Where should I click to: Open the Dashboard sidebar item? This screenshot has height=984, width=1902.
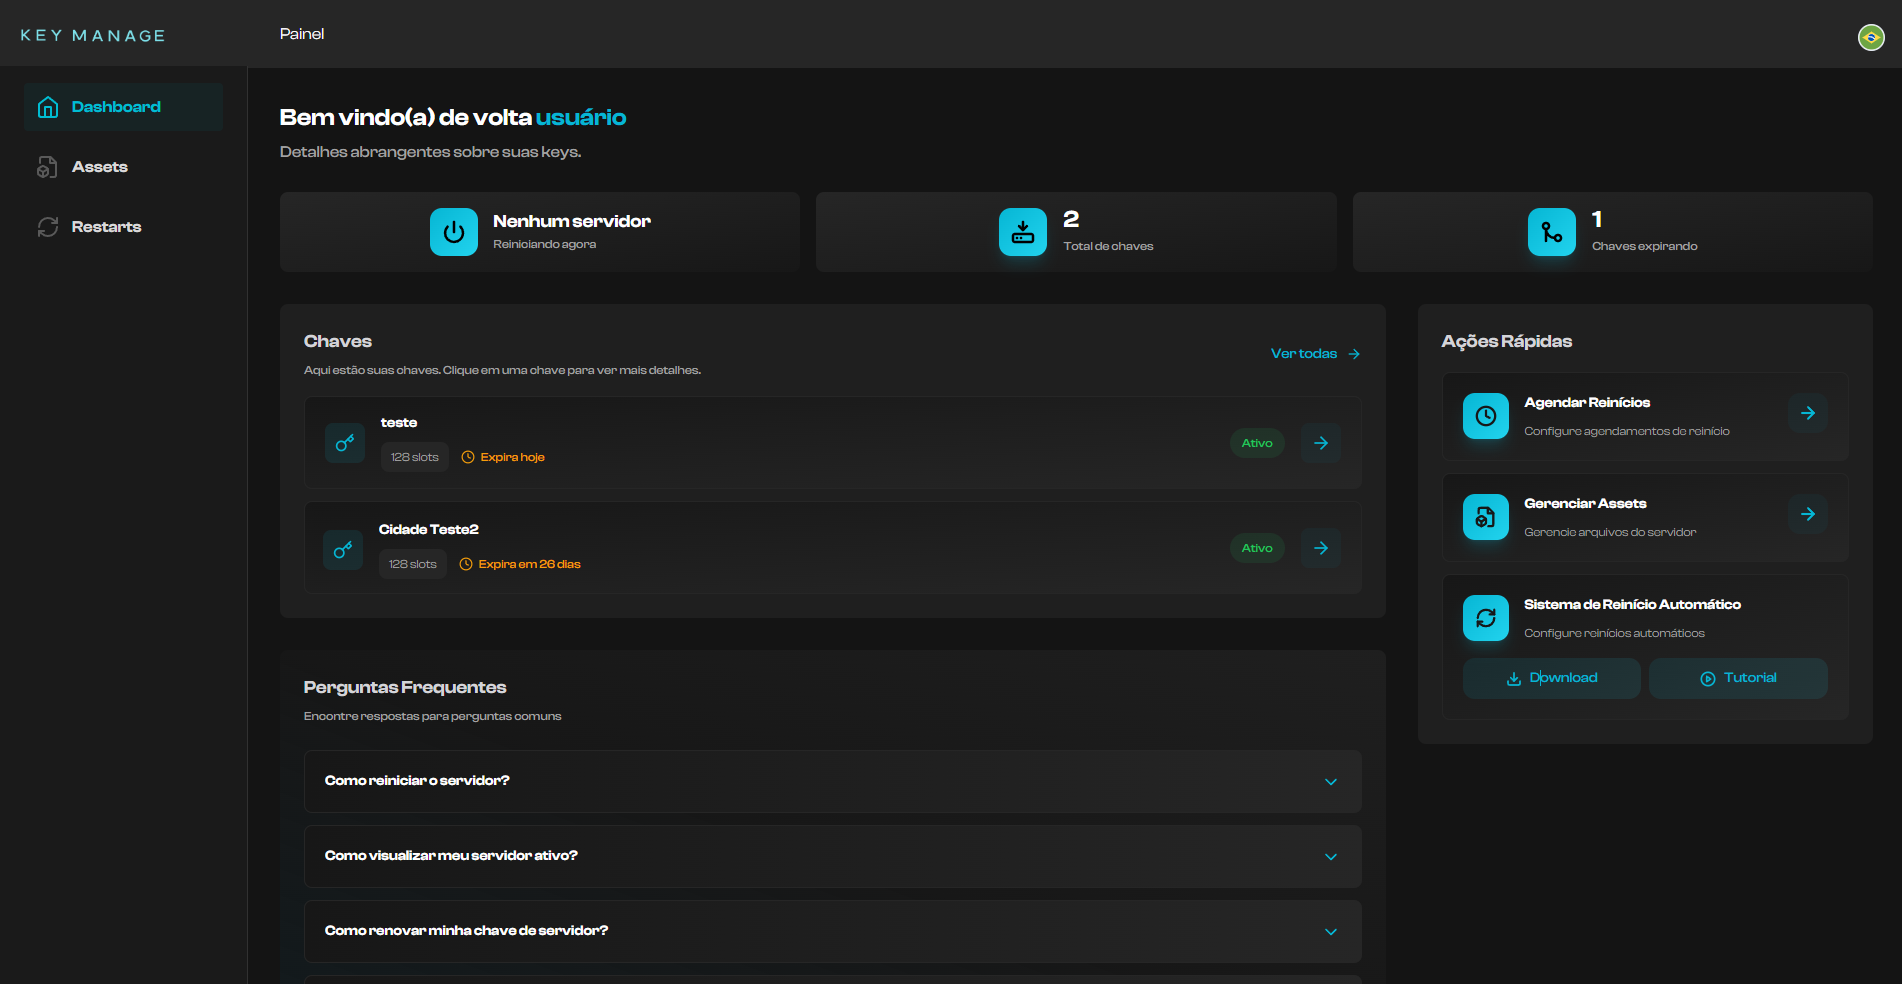(123, 107)
